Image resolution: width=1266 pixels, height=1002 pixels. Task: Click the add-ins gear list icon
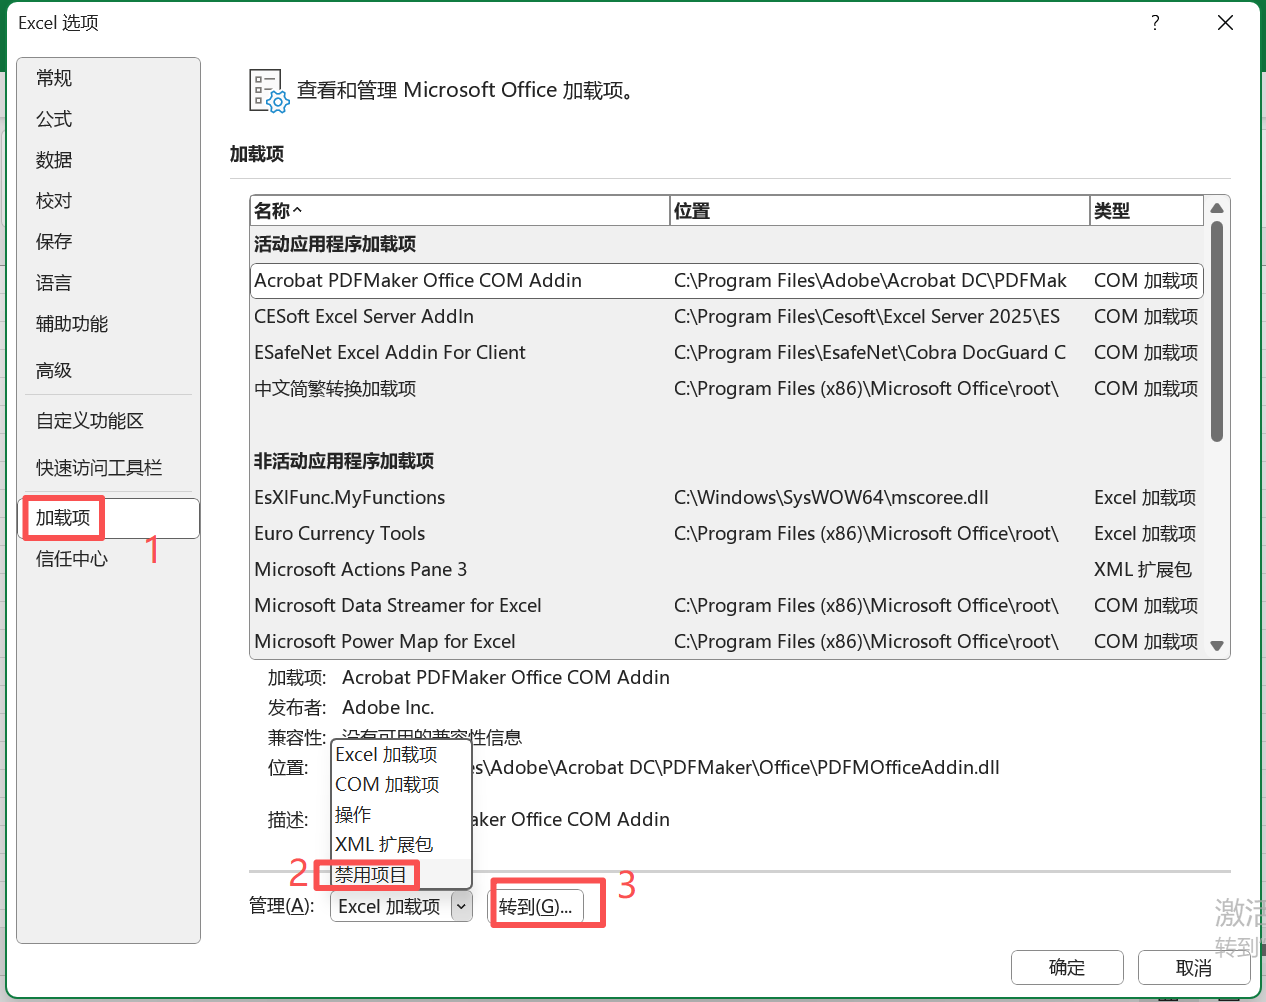[x=269, y=91]
